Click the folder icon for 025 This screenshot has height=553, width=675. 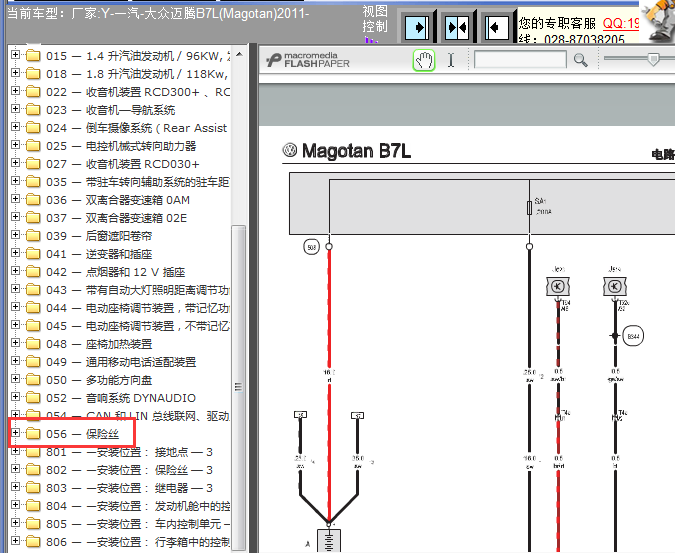tap(33, 146)
